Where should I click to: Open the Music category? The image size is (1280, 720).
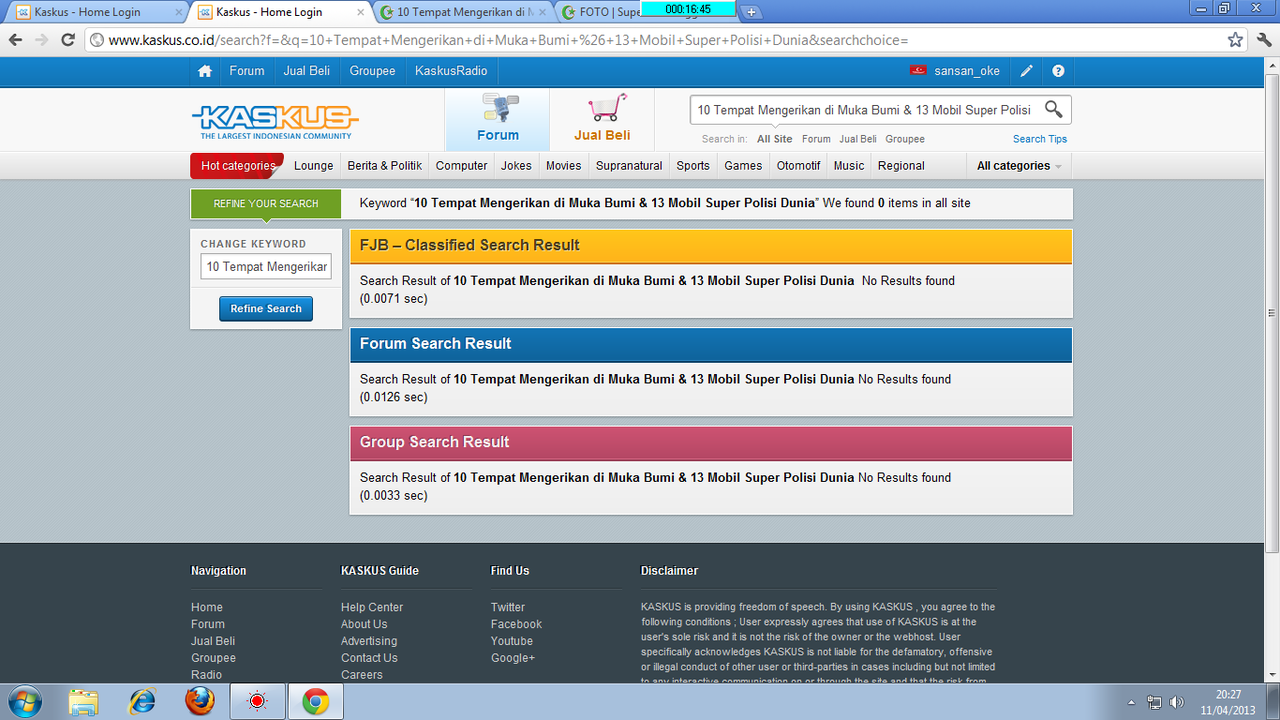tap(849, 166)
